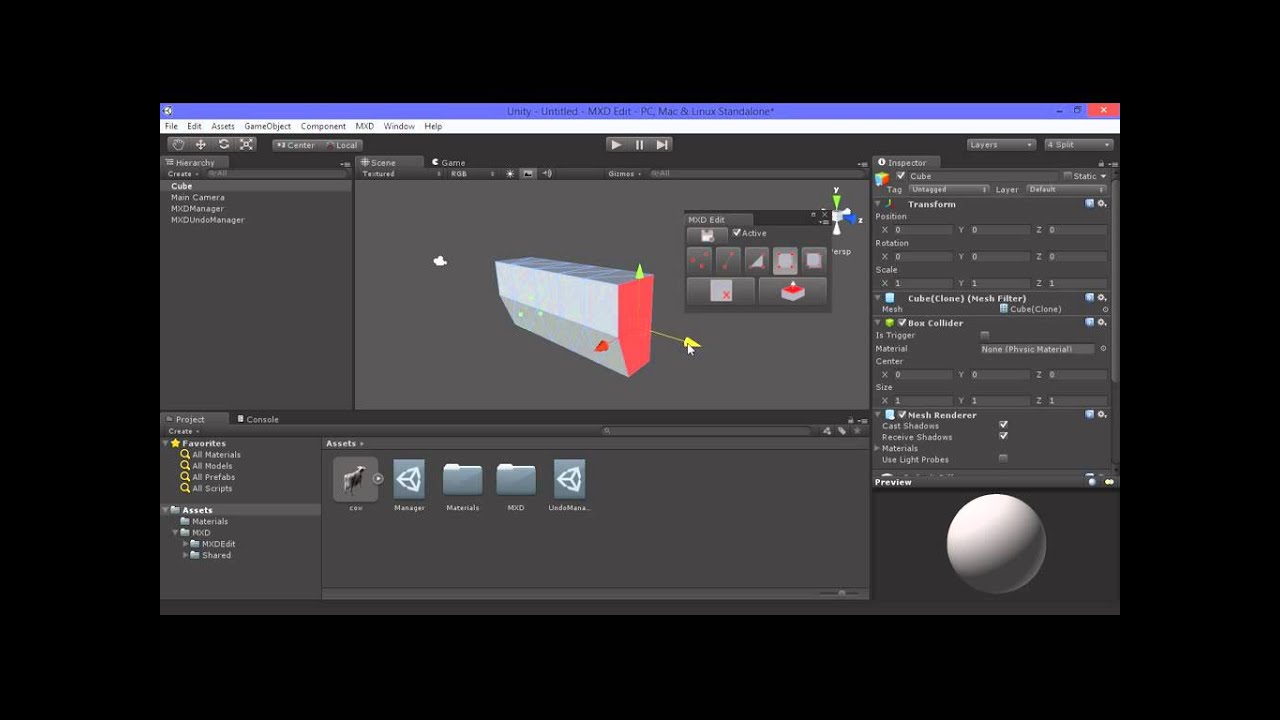Click MXD extrude face icon button
The image size is (1280, 720).
[792, 292]
